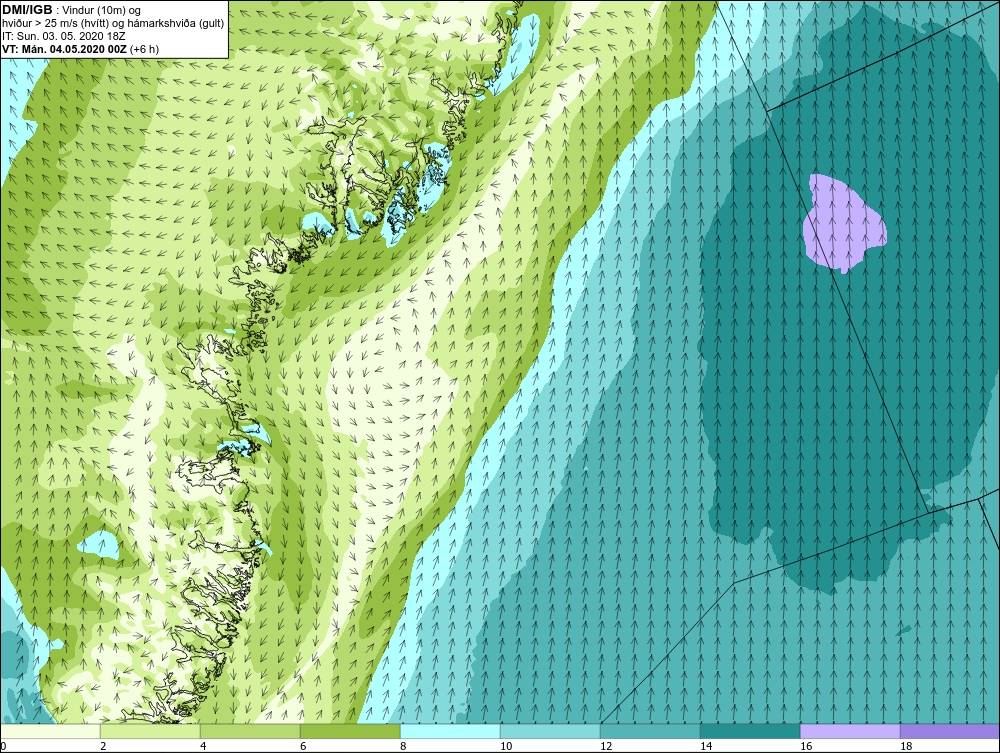Screen dimensions: 1000x753
Task: Click the 2–4 m/s light green legend swatch
Action: pyautogui.click(x=151, y=731)
